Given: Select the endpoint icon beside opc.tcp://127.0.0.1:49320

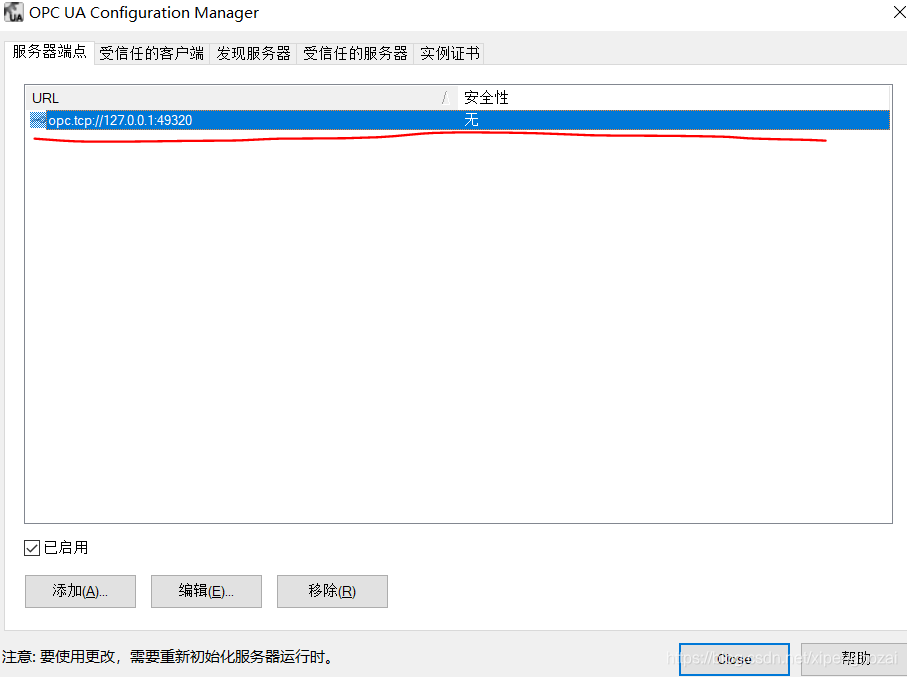Looking at the screenshot, I should pyautogui.click(x=38, y=120).
